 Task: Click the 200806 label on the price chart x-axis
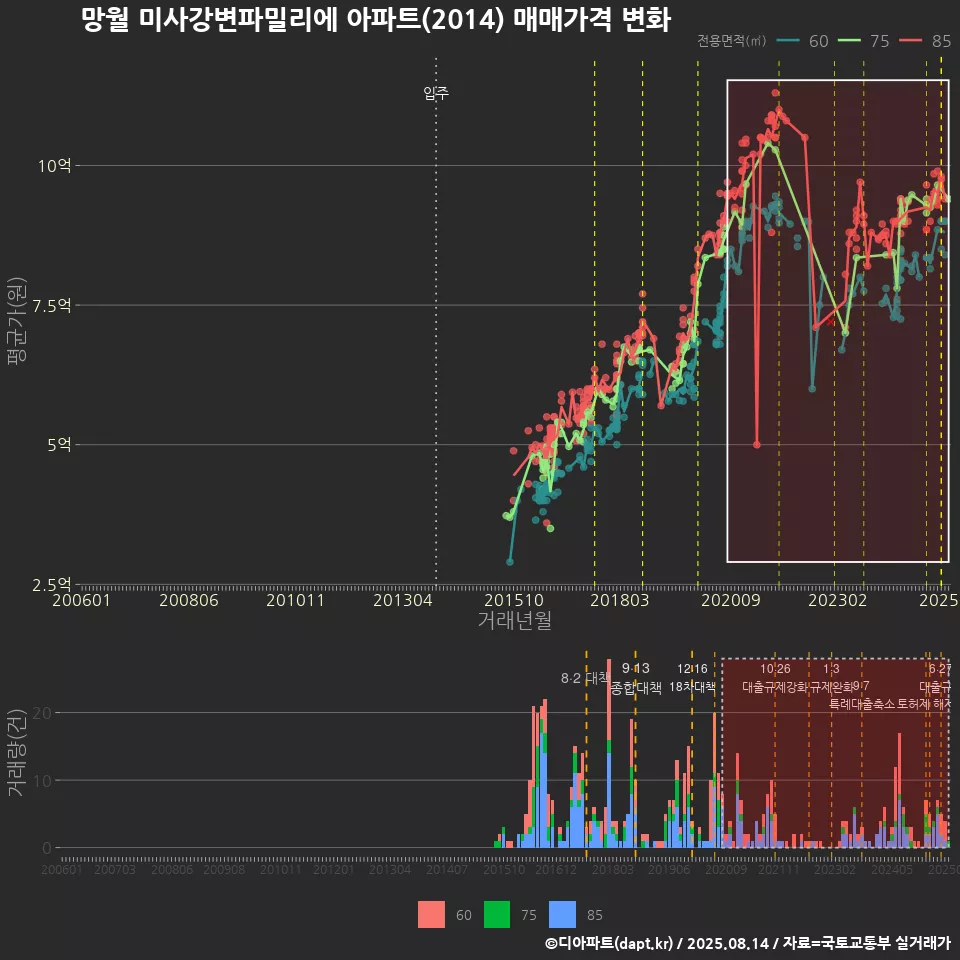pyautogui.click(x=189, y=600)
